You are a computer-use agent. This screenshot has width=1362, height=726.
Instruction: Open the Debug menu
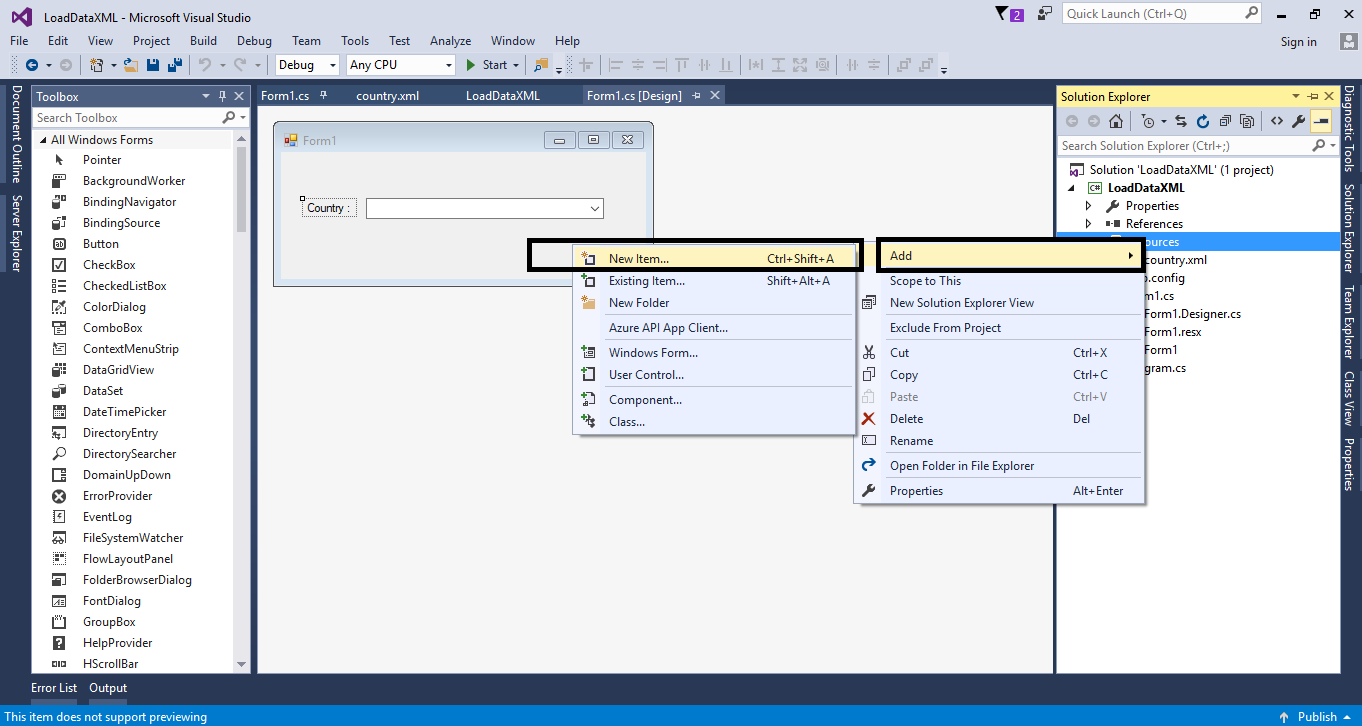(x=254, y=41)
